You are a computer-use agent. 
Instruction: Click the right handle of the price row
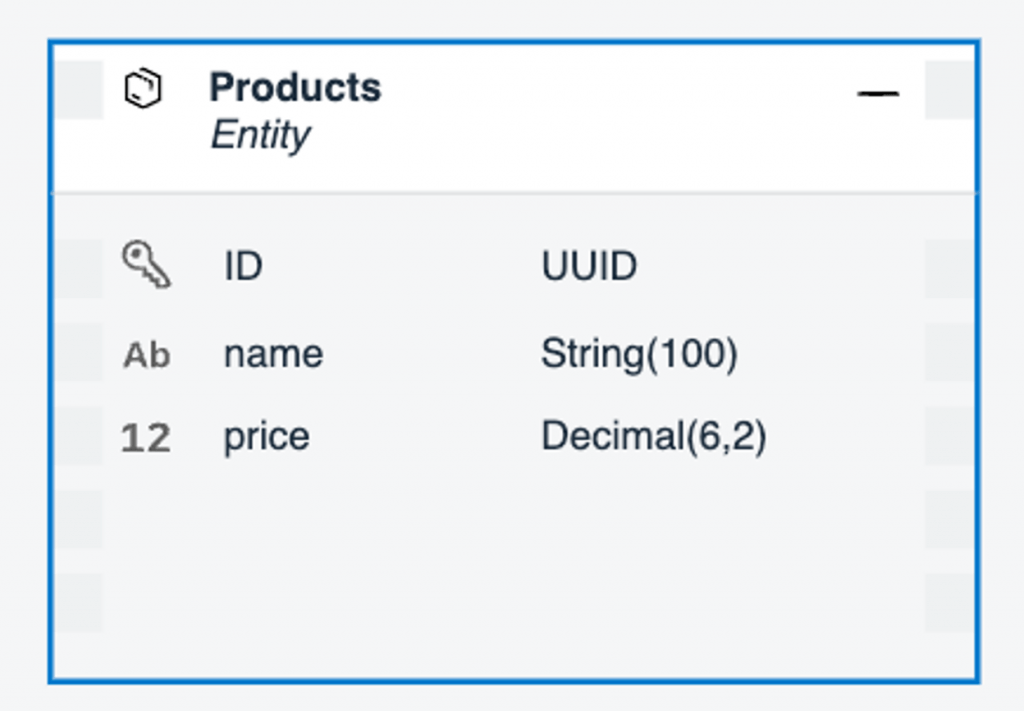(949, 435)
